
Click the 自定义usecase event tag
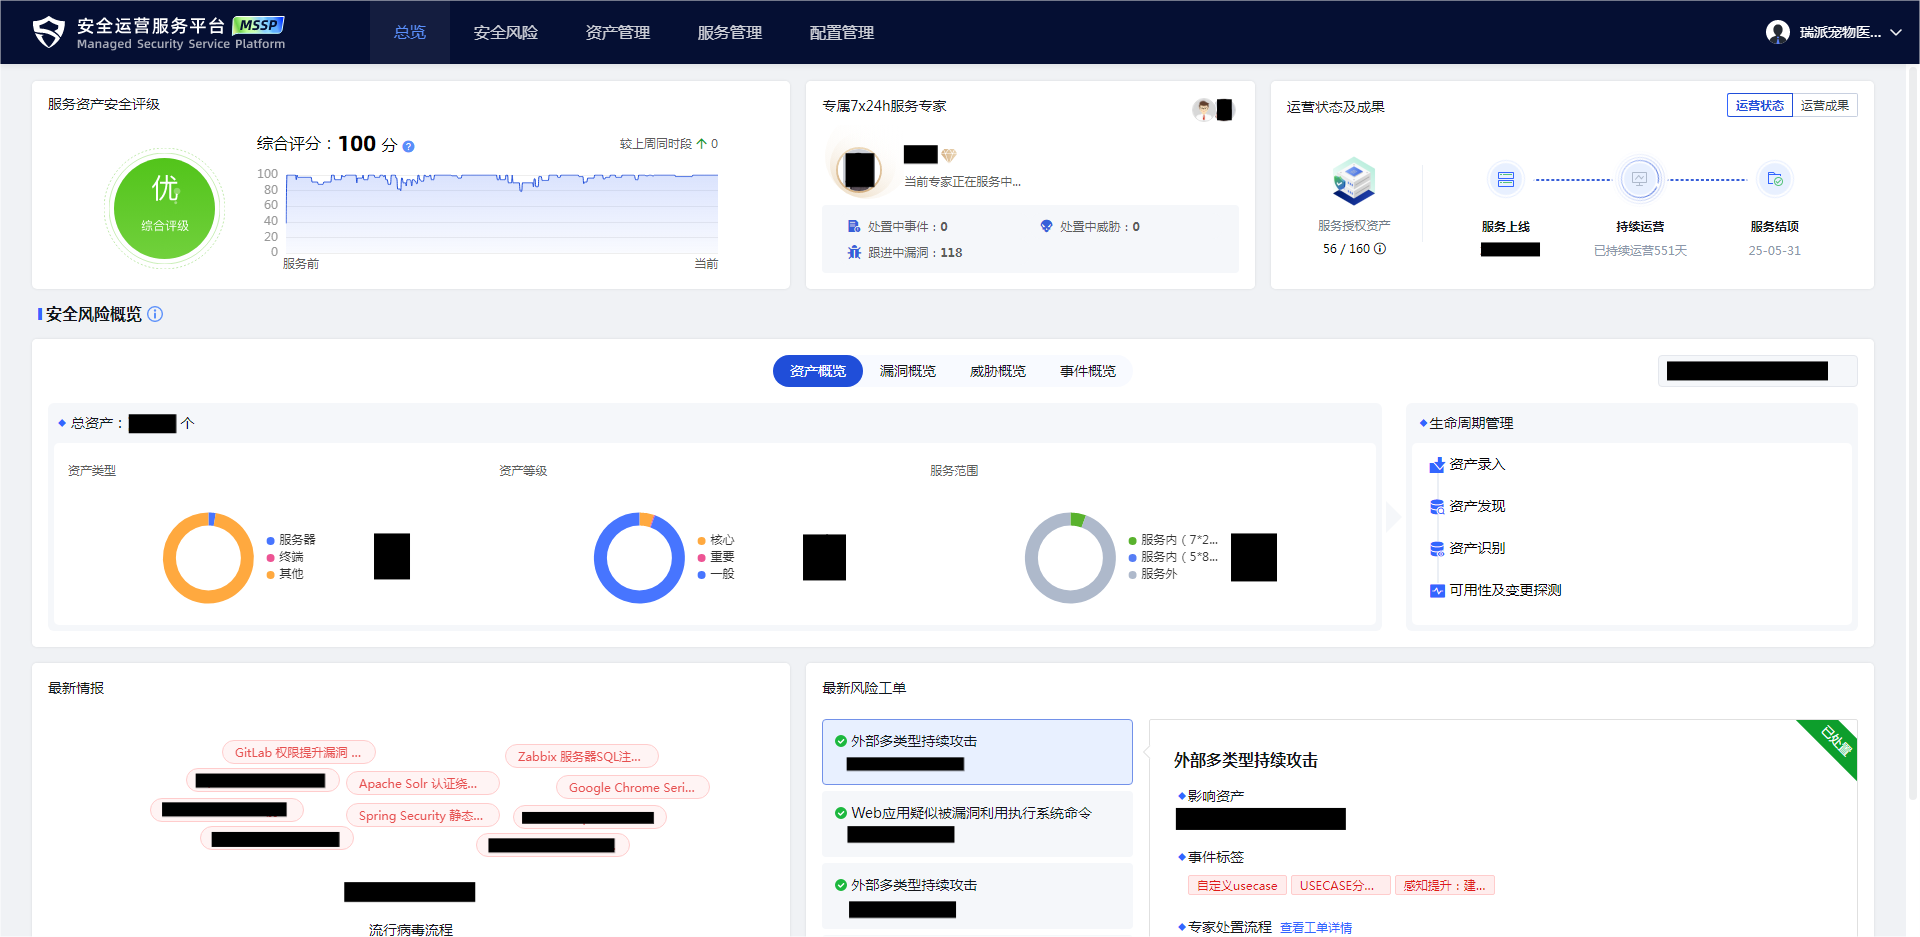(x=1237, y=885)
